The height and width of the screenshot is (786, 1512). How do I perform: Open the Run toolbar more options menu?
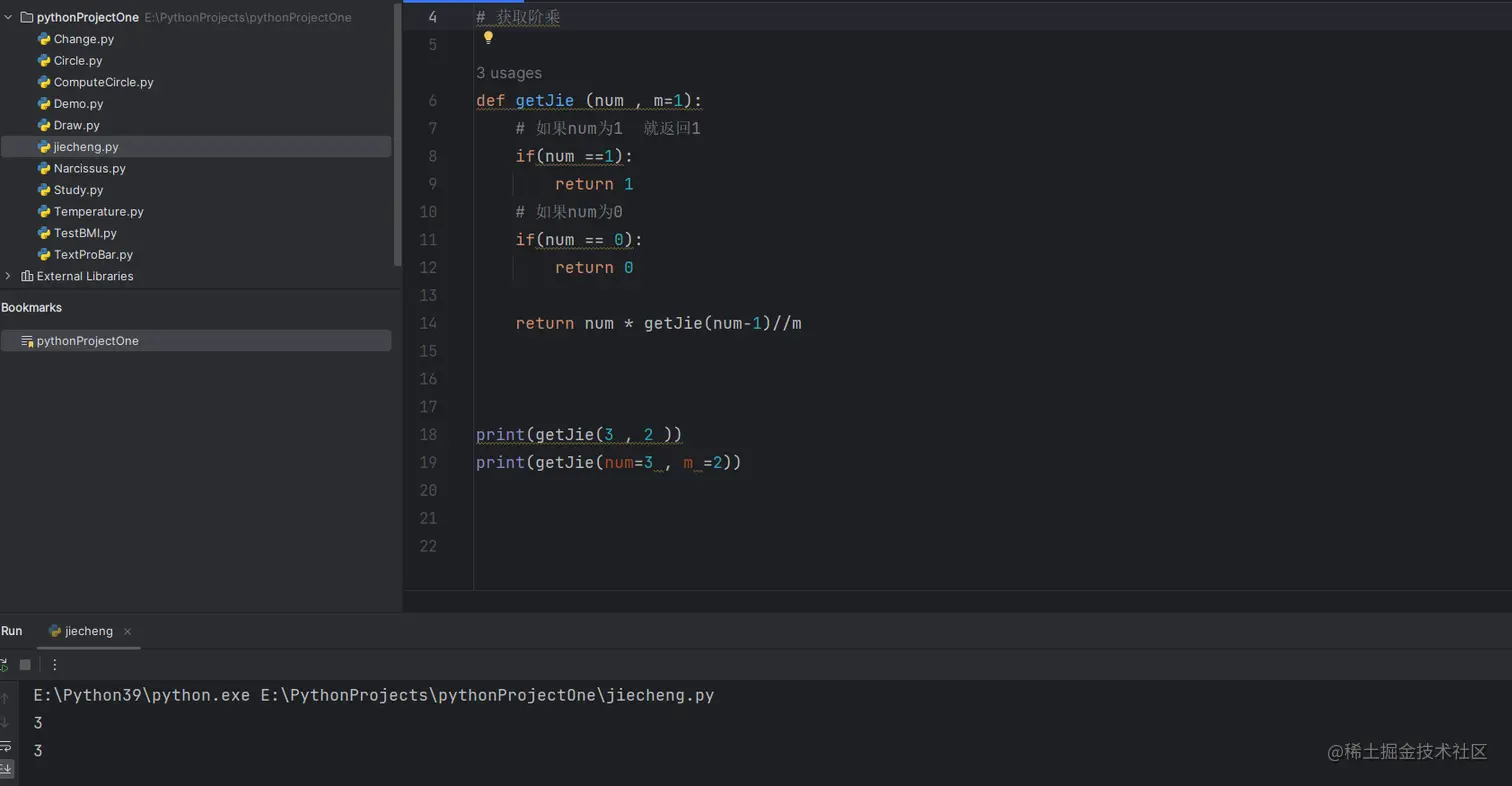point(55,664)
